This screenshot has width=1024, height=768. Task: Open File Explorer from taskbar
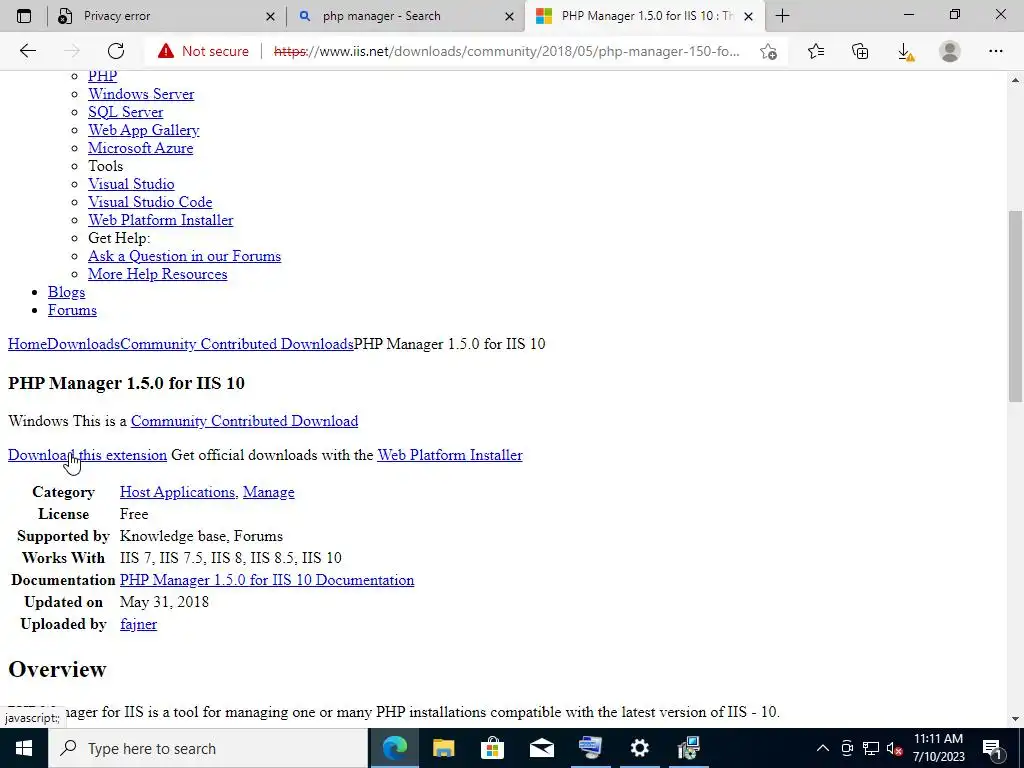click(443, 748)
